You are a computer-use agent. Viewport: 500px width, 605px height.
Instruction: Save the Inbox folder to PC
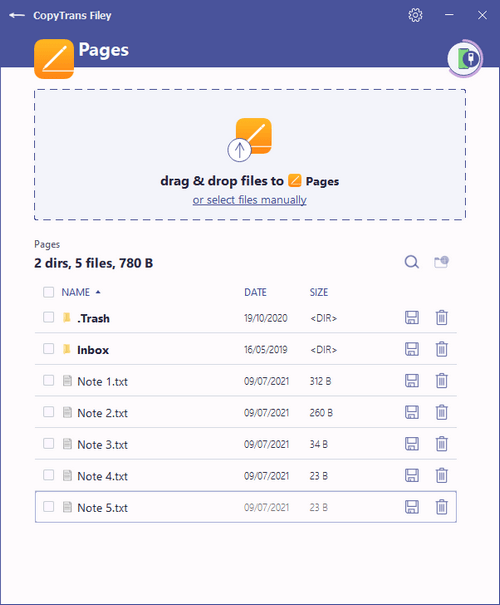tap(412, 349)
